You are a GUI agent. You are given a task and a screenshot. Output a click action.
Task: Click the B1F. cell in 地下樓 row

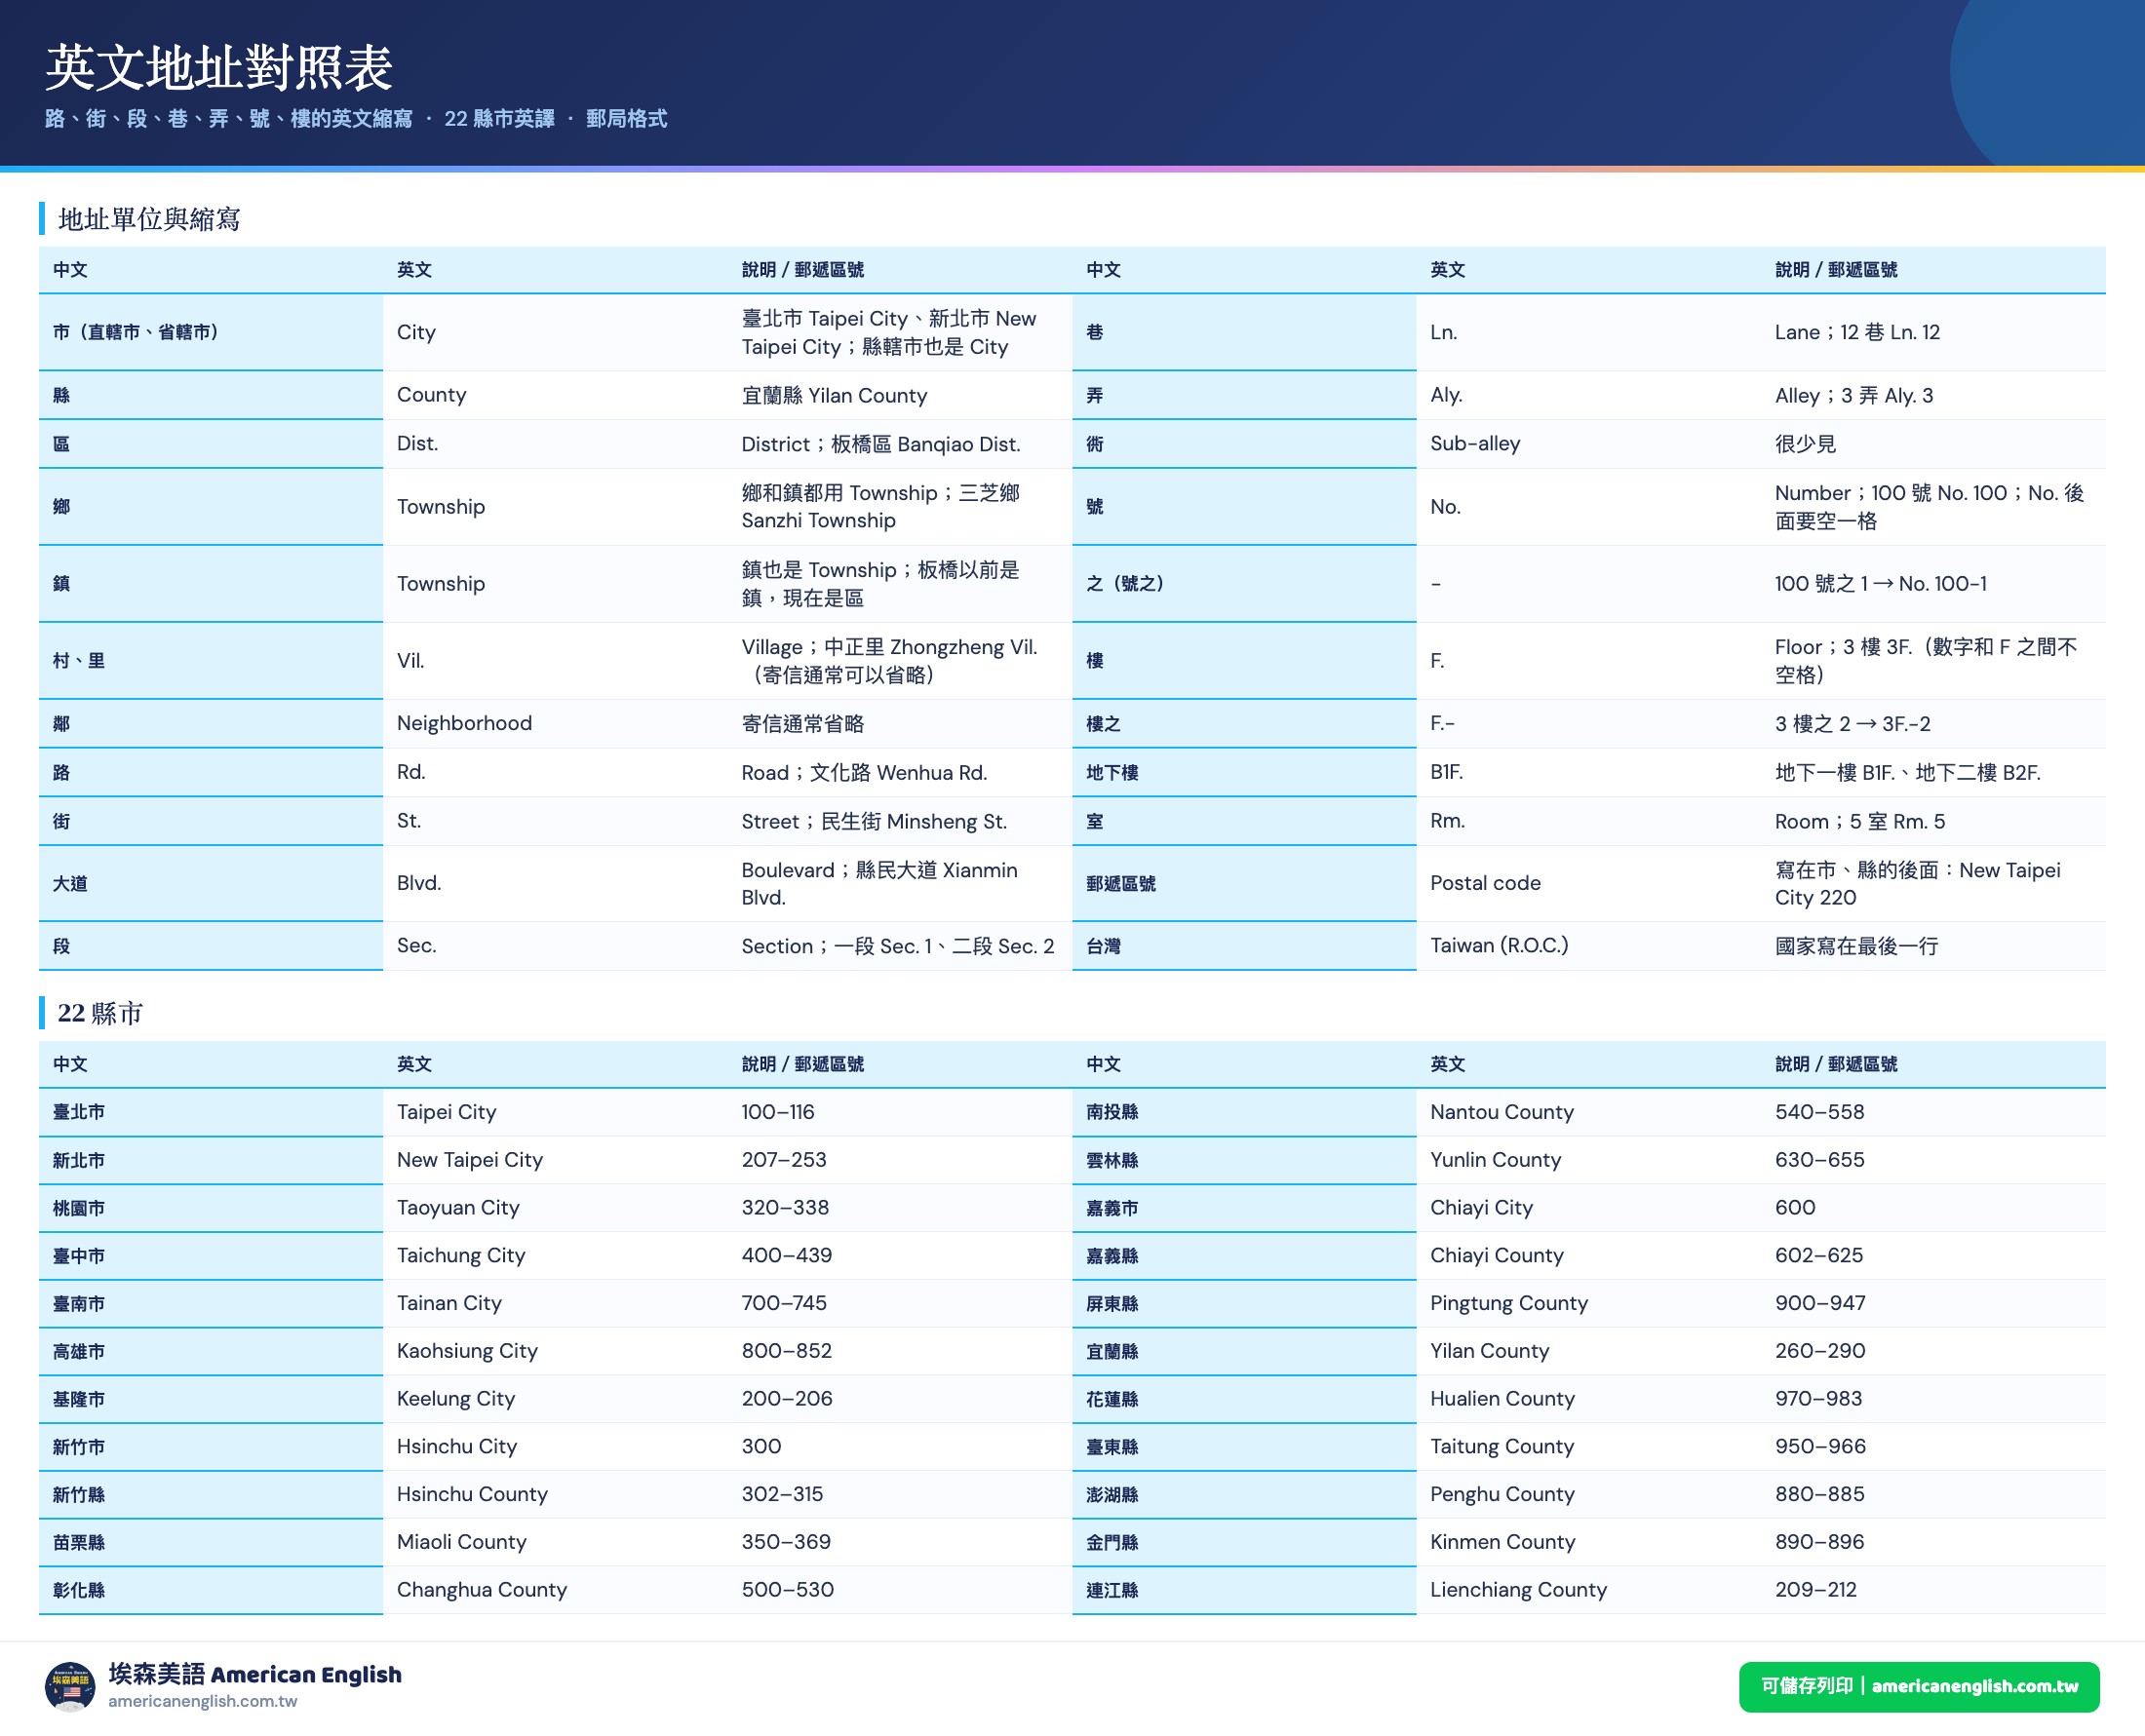(1589, 772)
